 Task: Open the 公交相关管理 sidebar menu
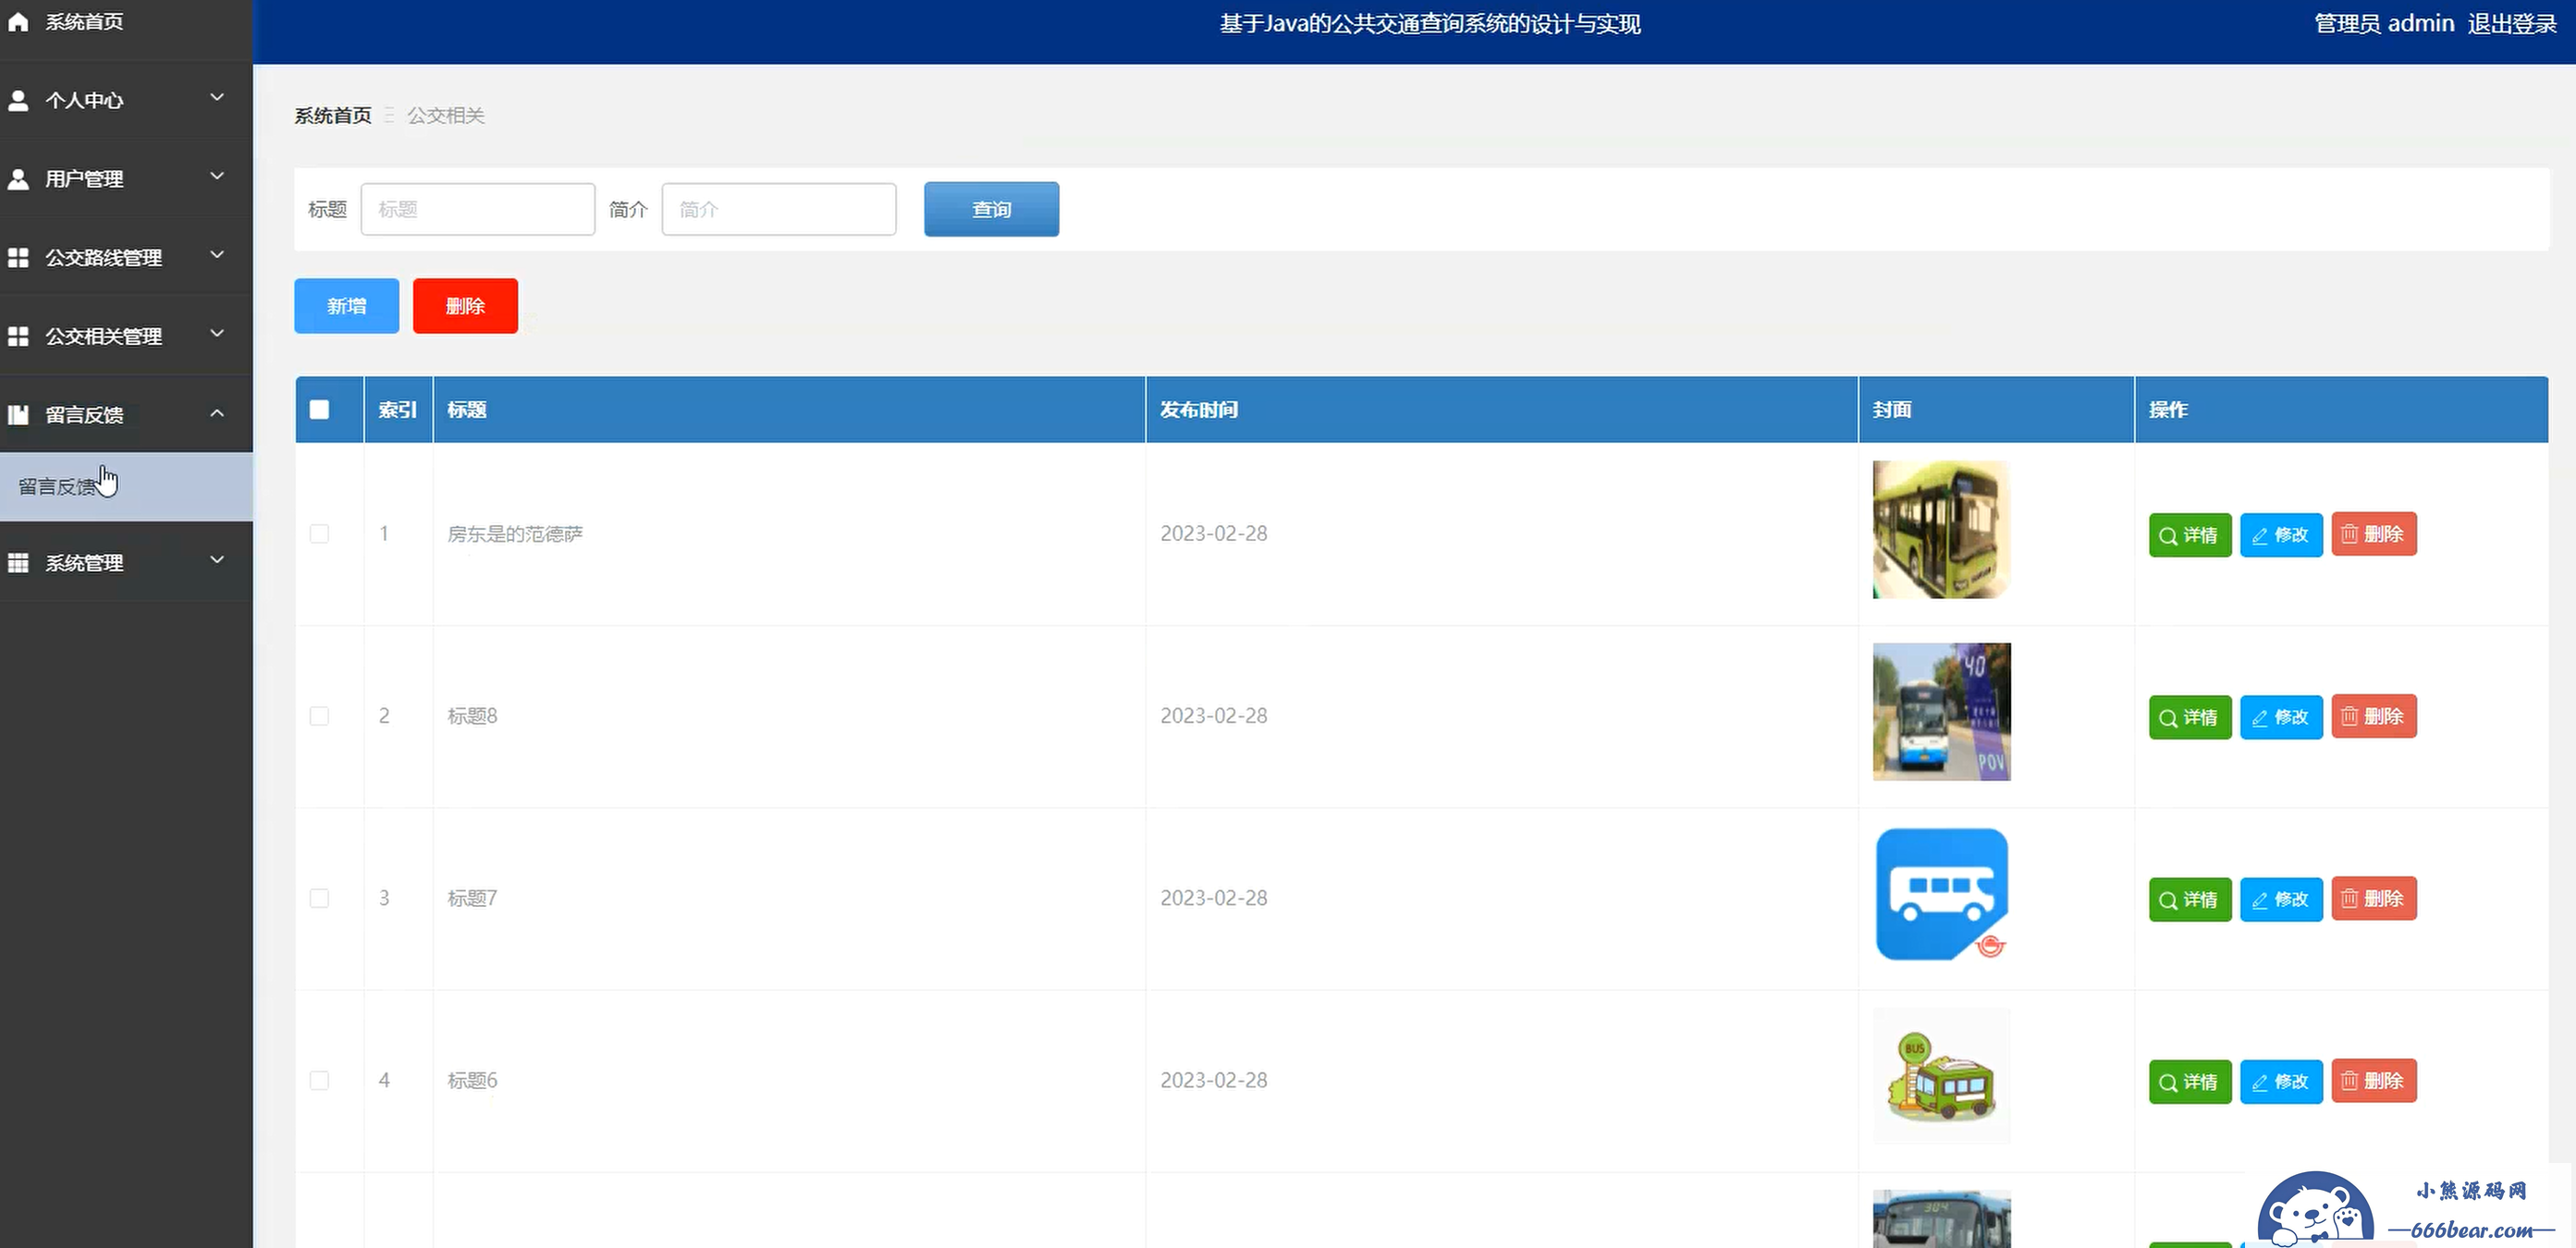click(126, 336)
